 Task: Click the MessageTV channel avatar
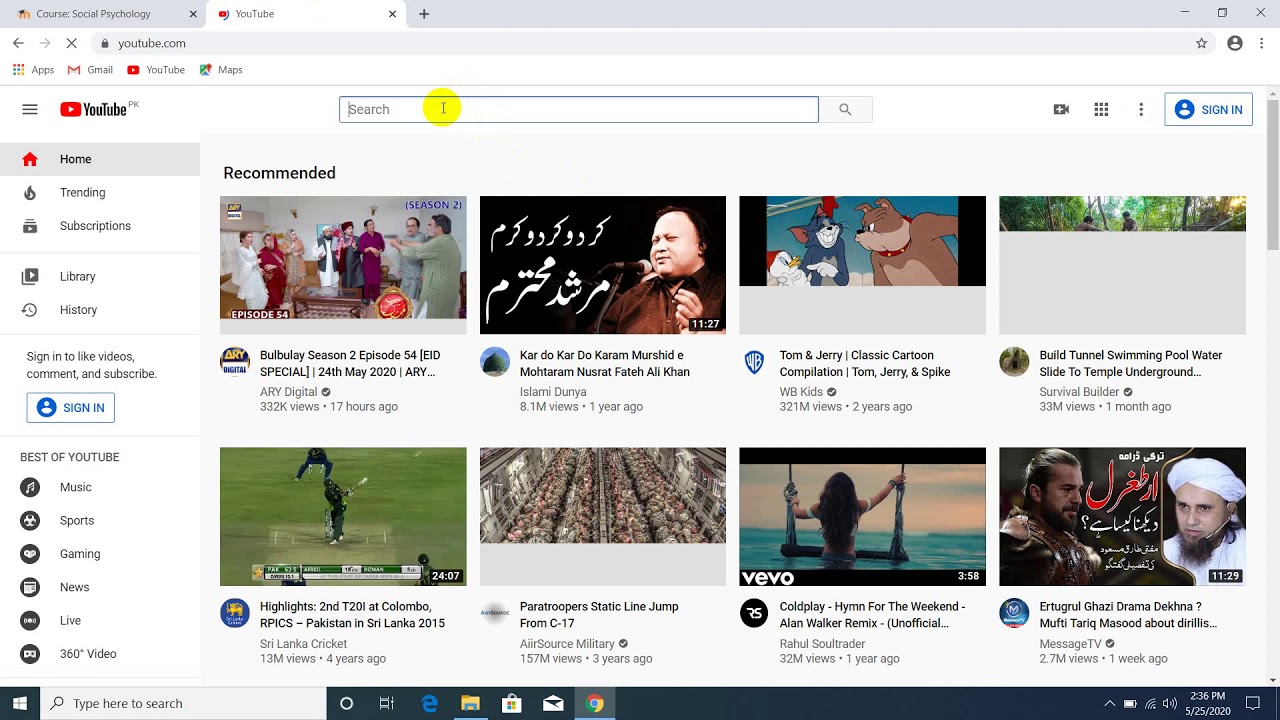[1014, 613]
